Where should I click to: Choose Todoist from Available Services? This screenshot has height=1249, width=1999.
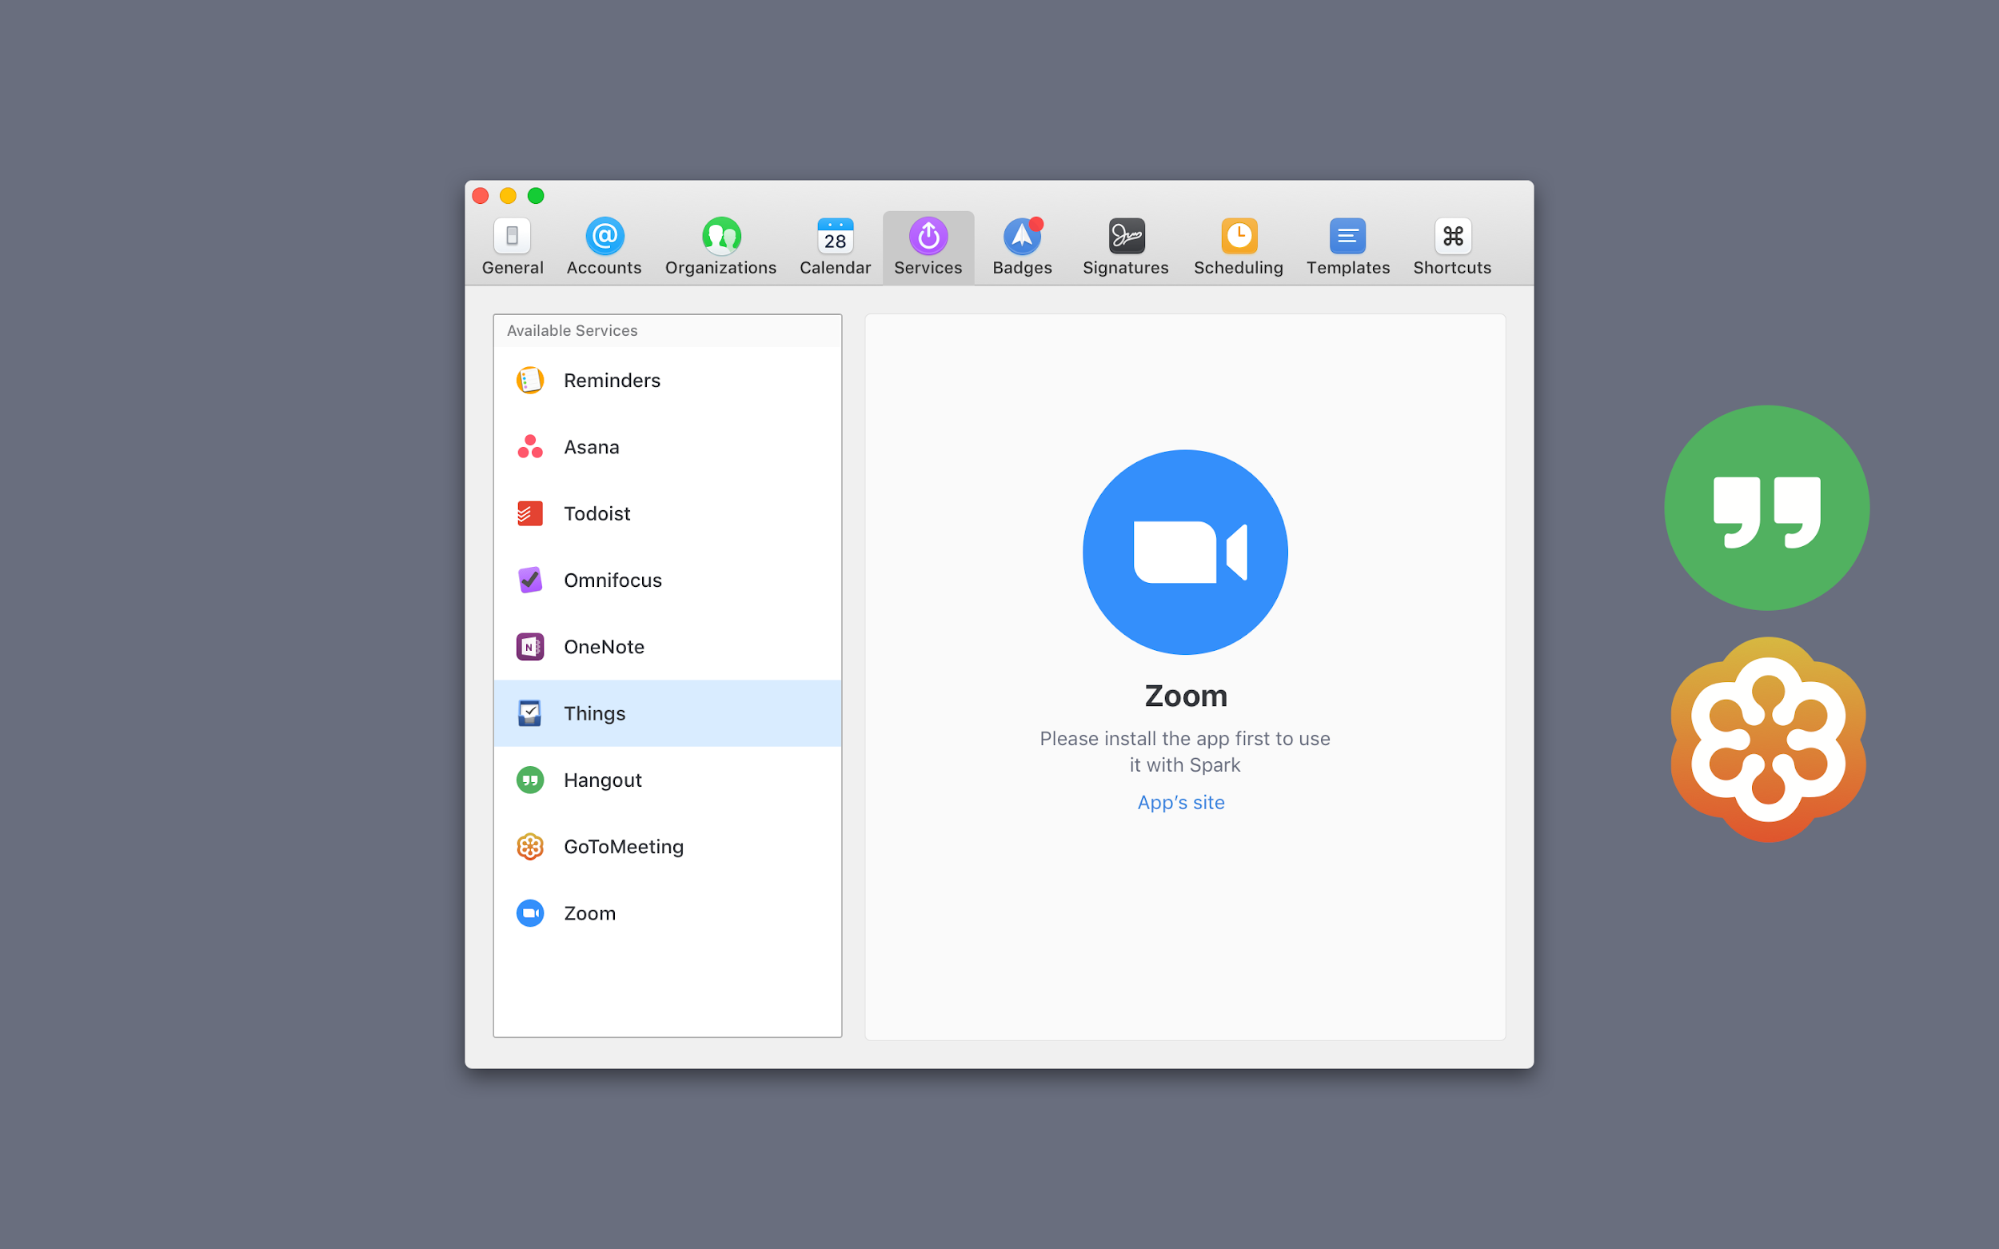(596, 513)
